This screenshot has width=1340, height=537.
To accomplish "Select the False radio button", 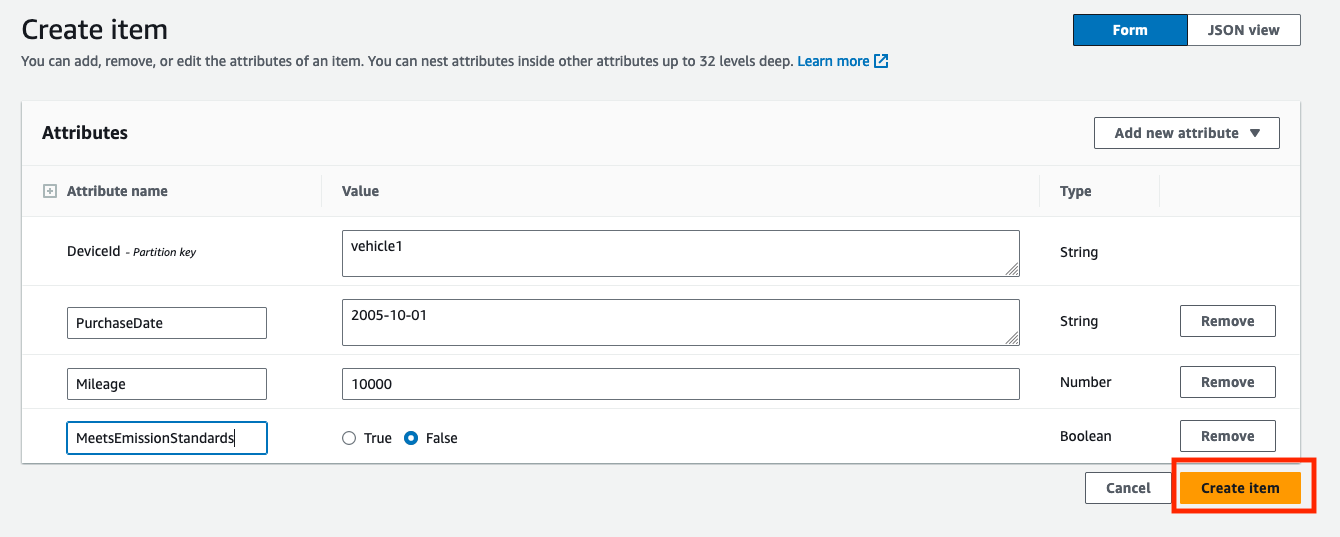I will click(411, 438).
